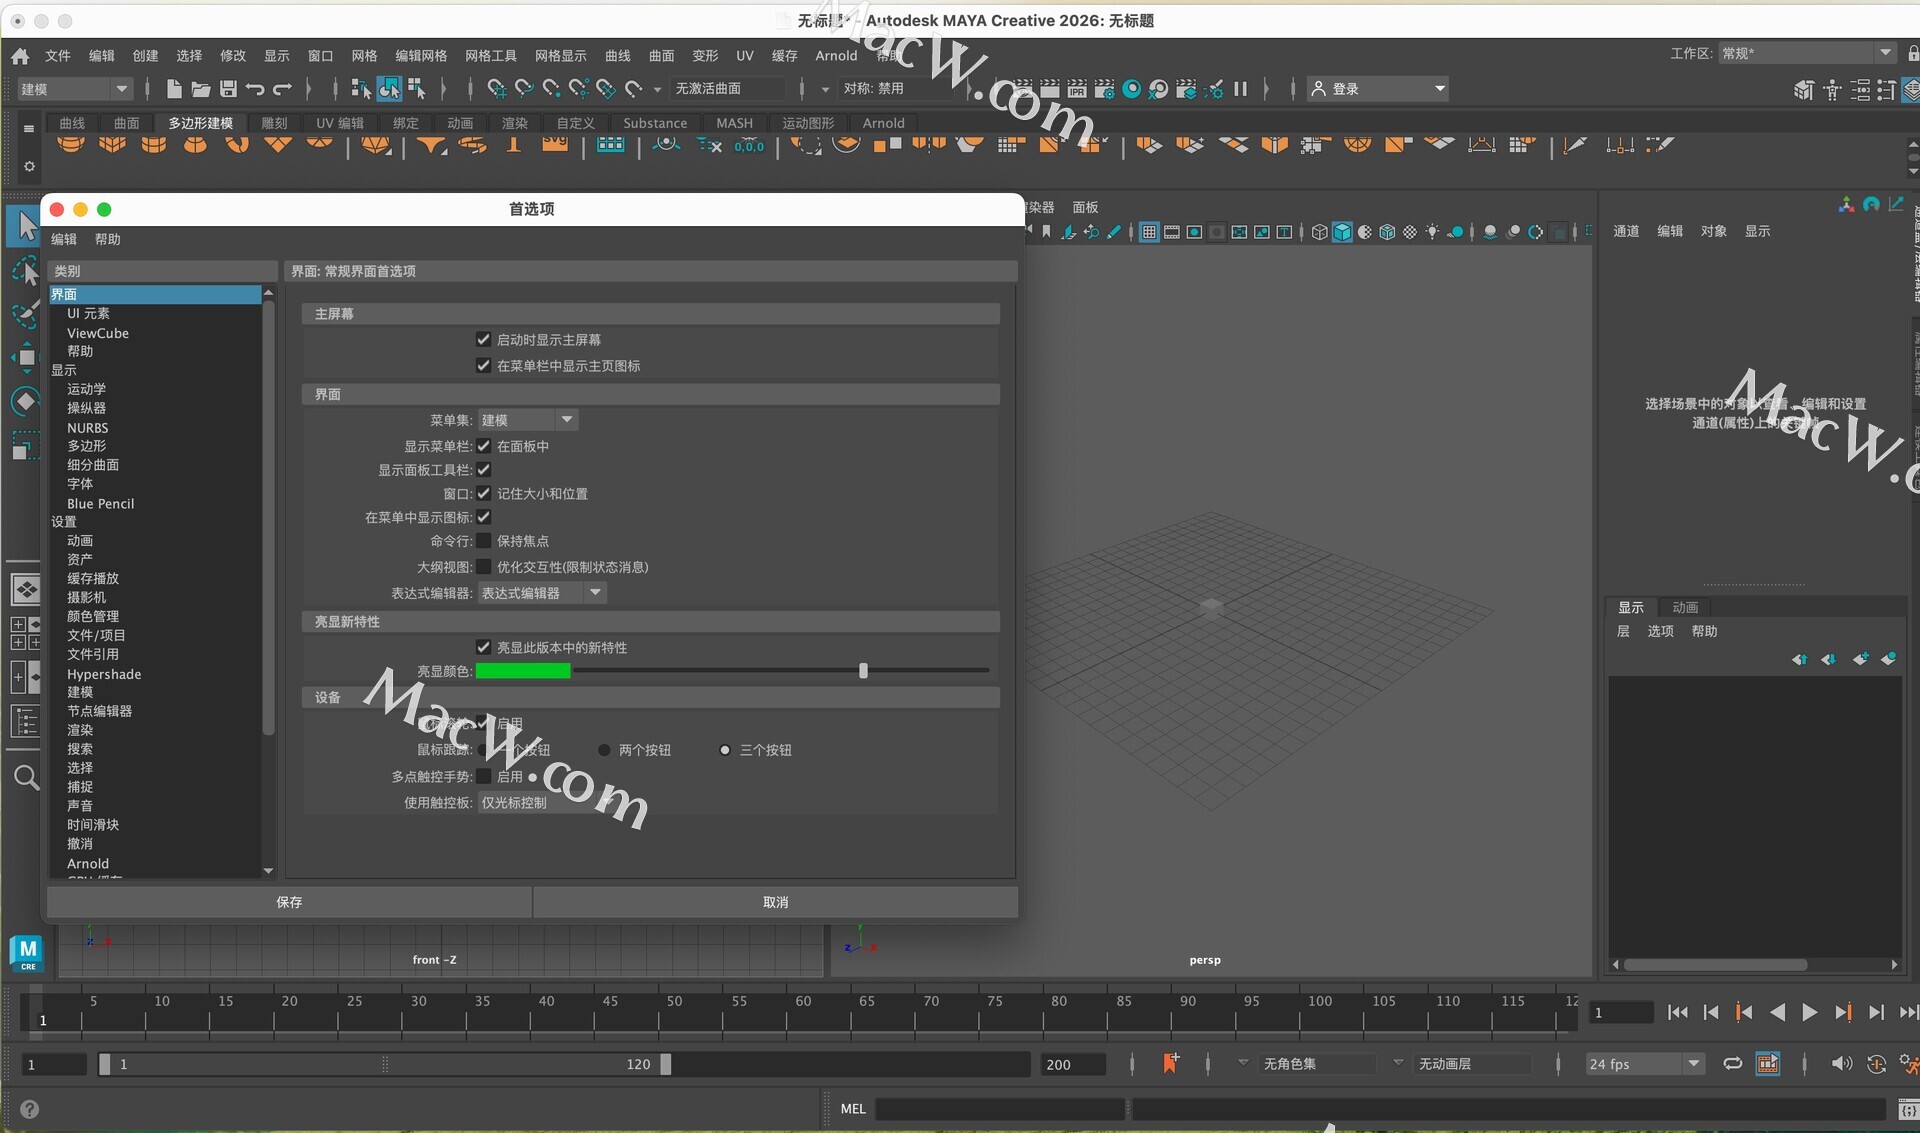Toggle 在菜单中显示图标 checkbox

(x=484, y=517)
